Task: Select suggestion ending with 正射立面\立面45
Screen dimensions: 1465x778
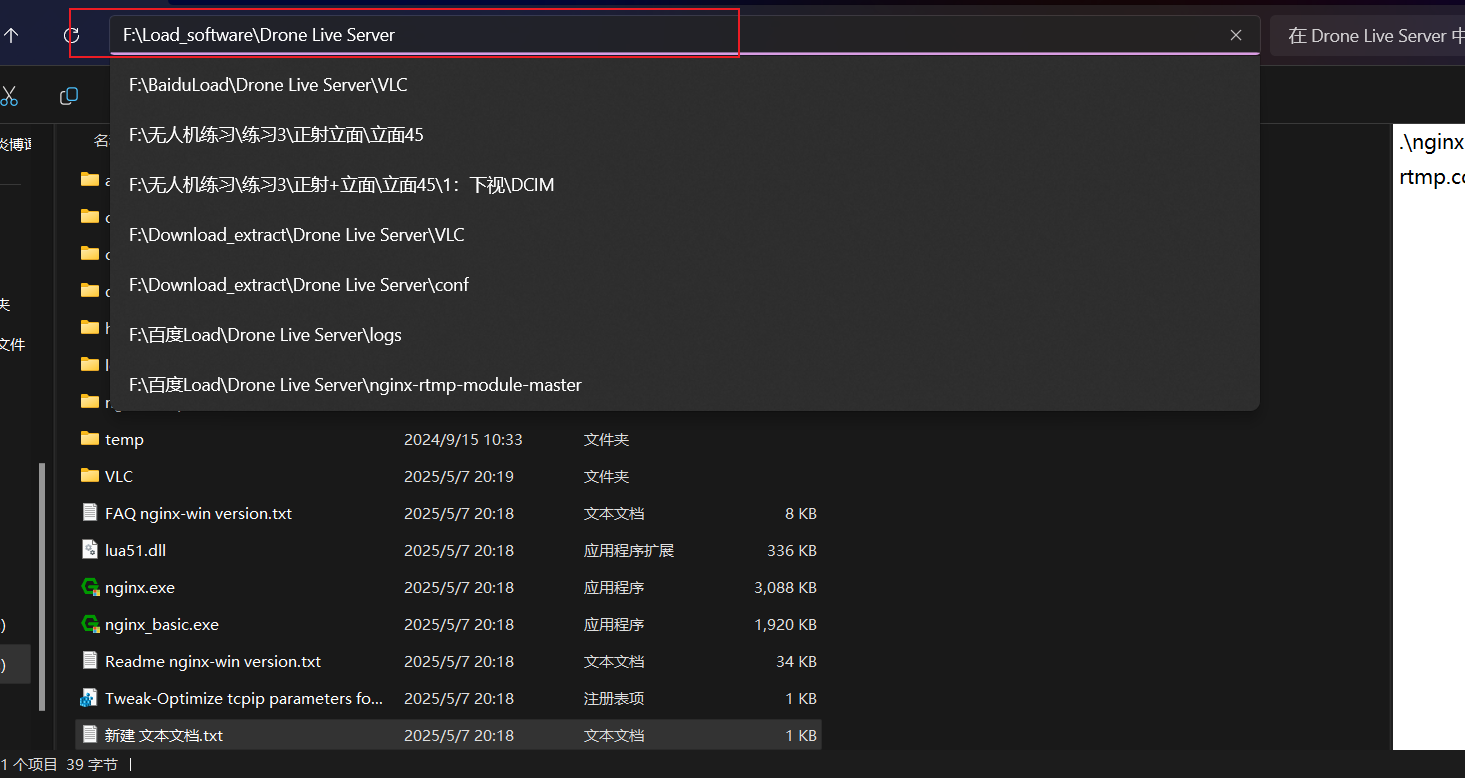Action: point(685,135)
